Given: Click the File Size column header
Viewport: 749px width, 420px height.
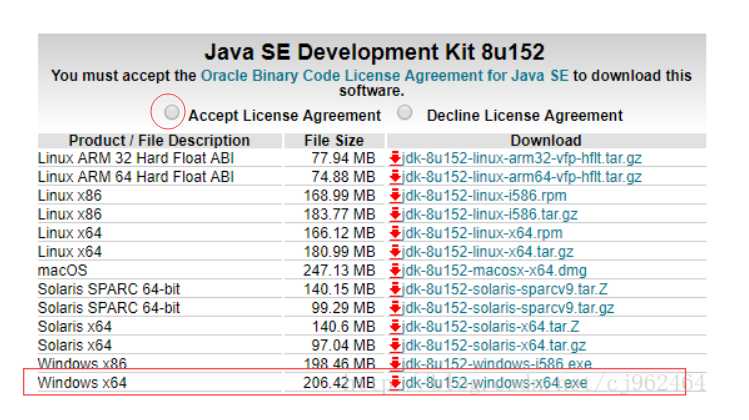Looking at the screenshot, I should [334, 140].
